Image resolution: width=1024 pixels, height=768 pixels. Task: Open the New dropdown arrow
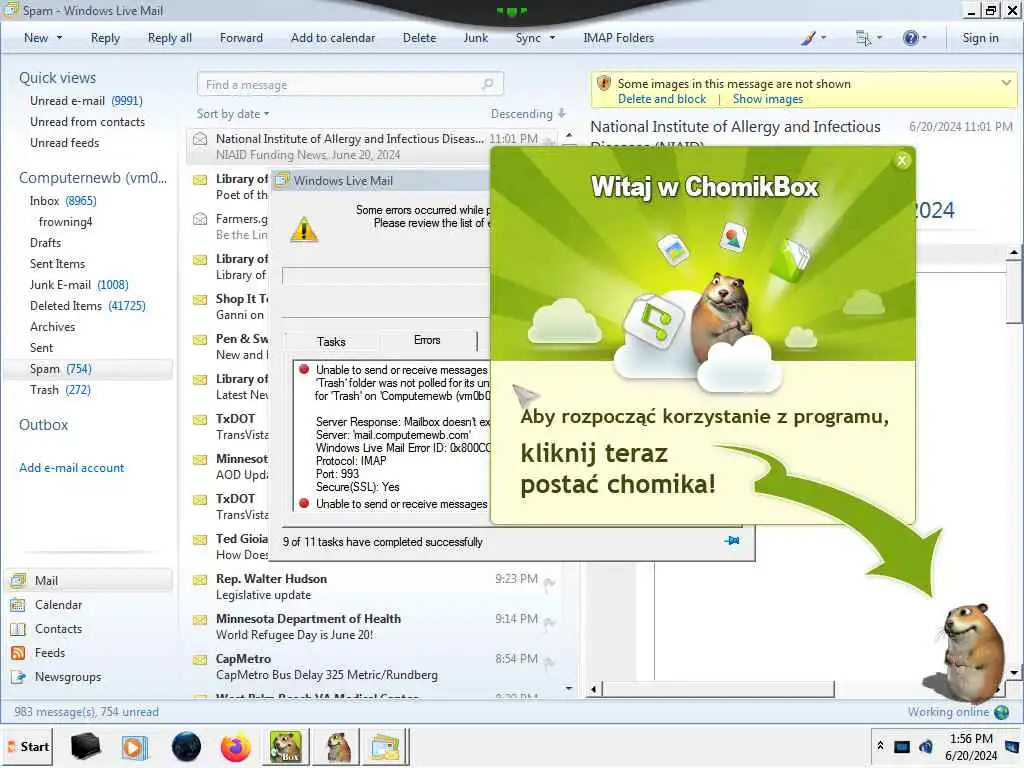[59, 38]
